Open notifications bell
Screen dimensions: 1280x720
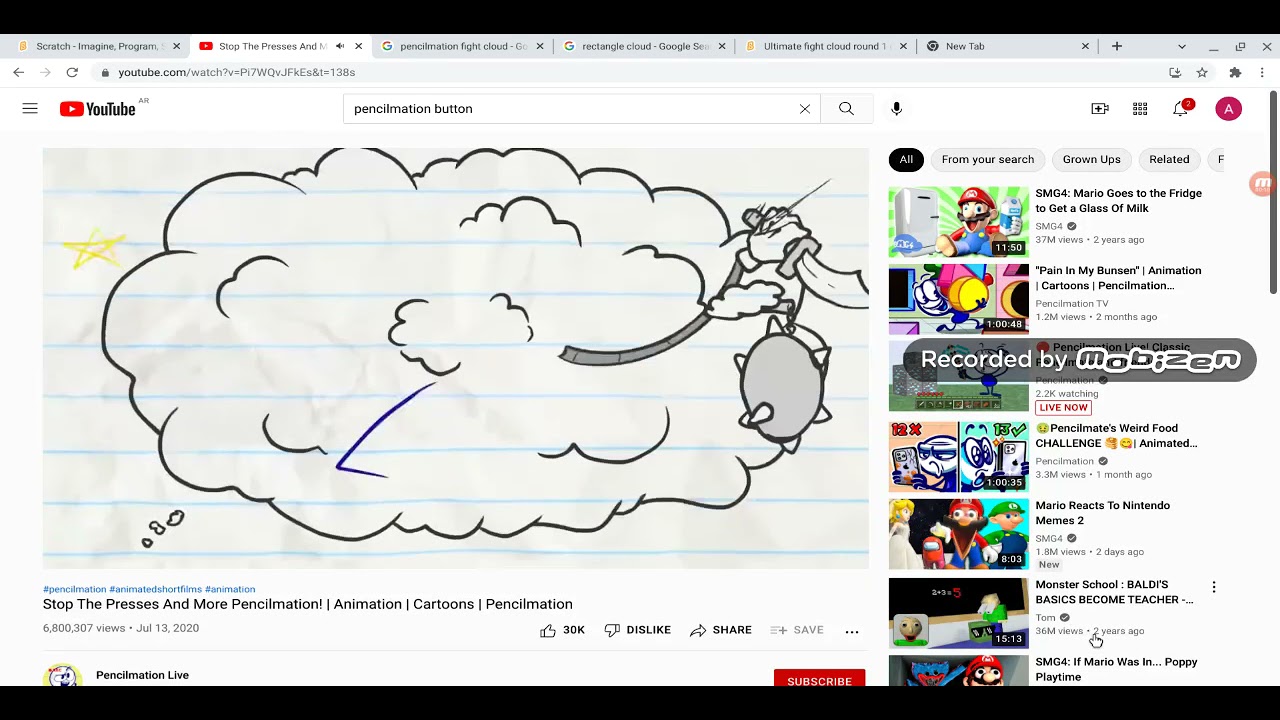[1181, 108]
